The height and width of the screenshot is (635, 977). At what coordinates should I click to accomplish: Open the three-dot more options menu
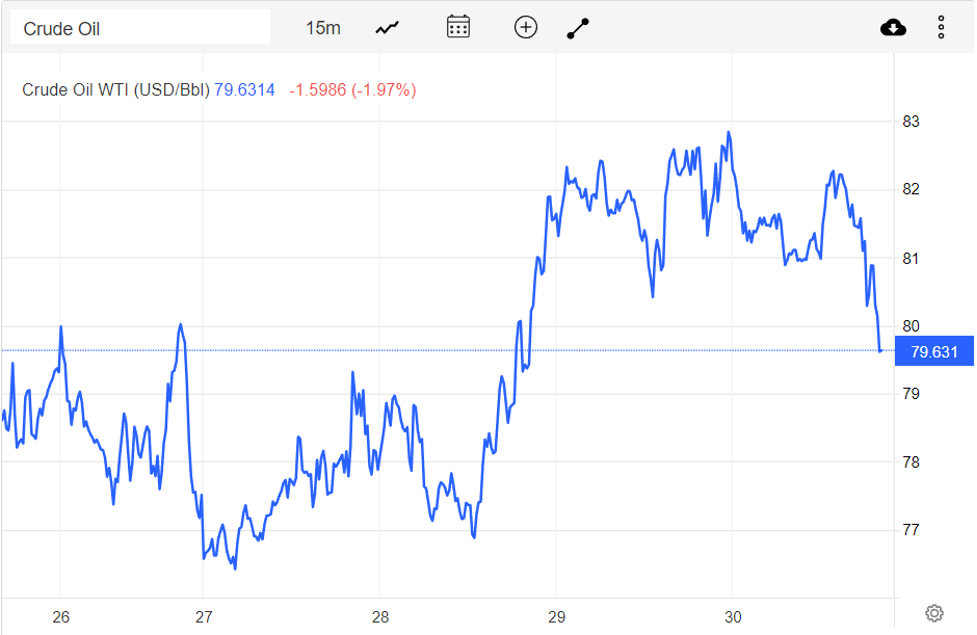coord(941,27)
